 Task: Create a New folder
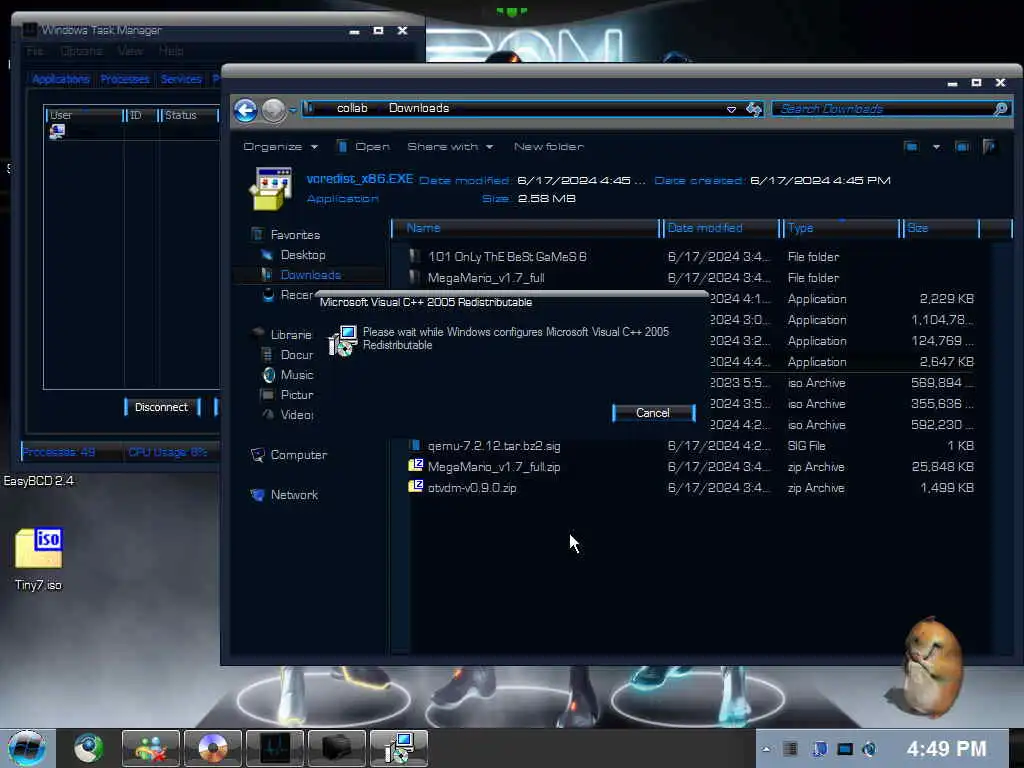(x=549, y=147)
